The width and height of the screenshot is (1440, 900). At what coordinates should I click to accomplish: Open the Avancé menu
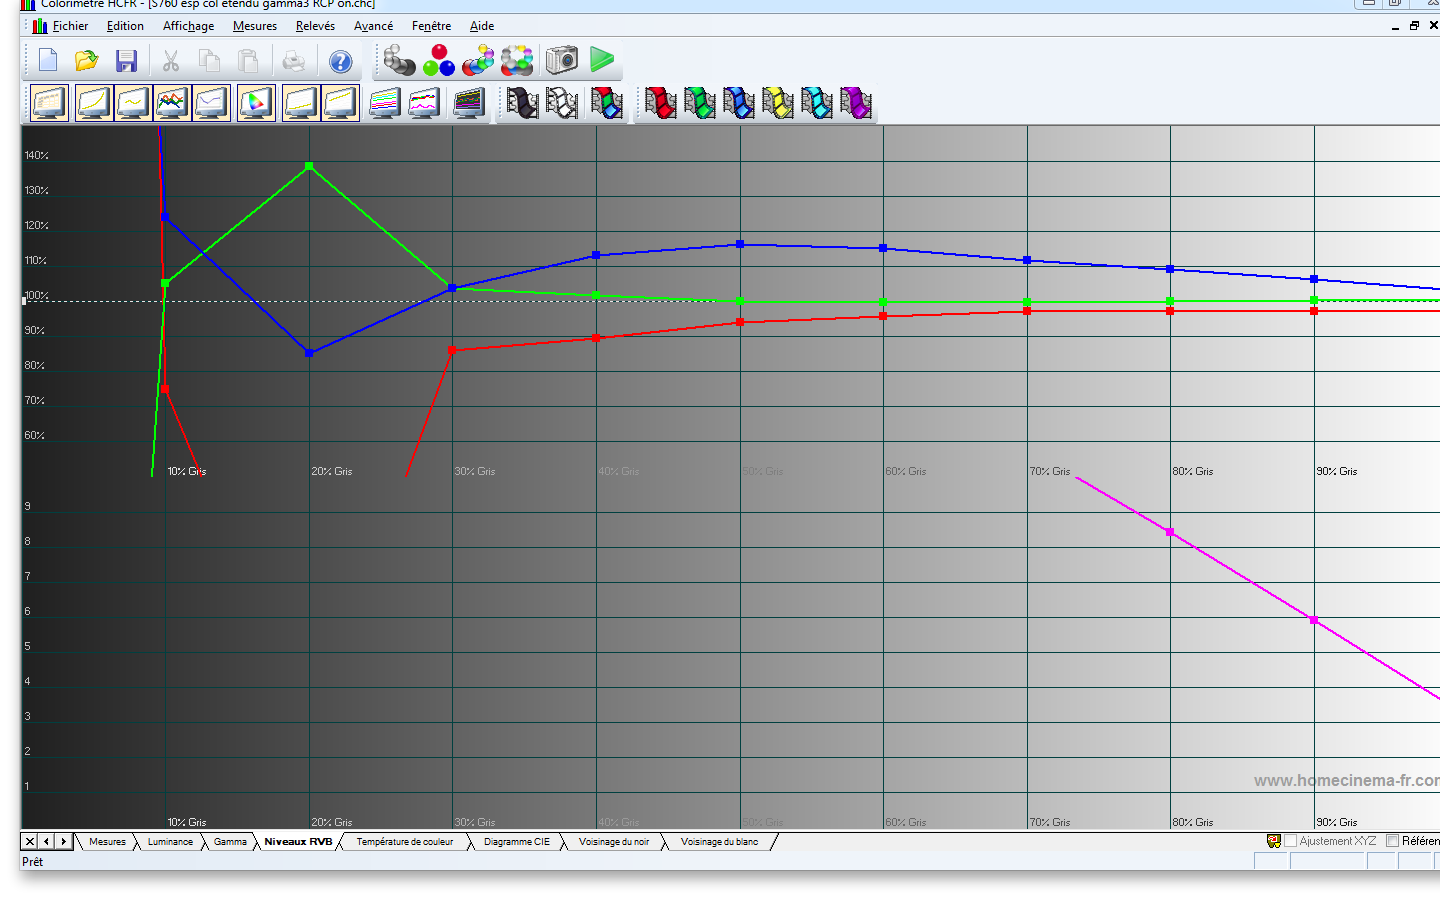pyautogui.click(x=373, y=26)
